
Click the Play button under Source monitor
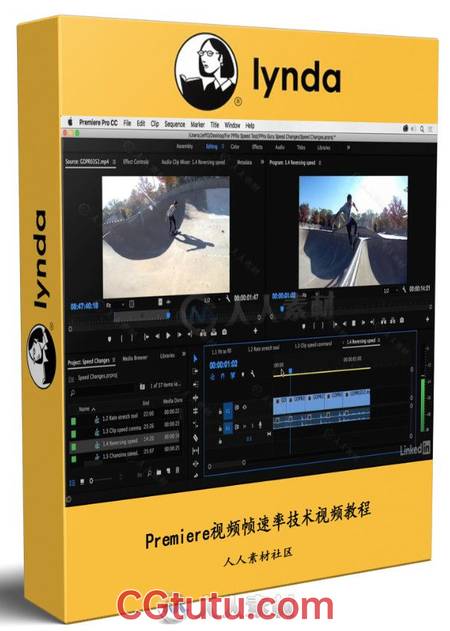168,335
